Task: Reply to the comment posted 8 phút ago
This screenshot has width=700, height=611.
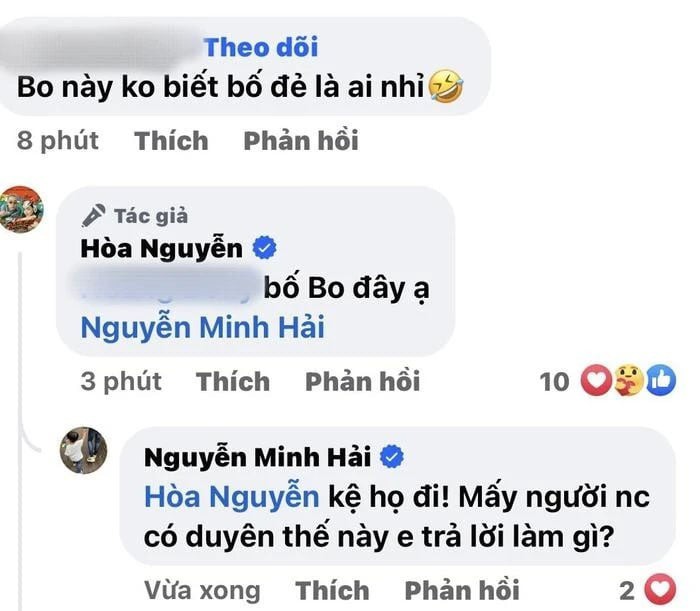Action: 301,141
